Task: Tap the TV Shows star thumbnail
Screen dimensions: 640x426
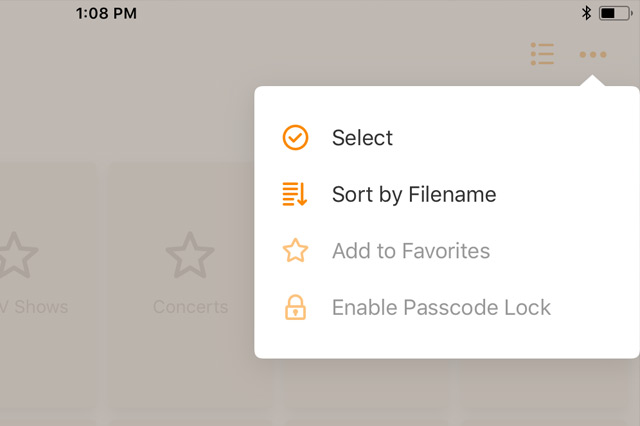Action: pos(16,255)
